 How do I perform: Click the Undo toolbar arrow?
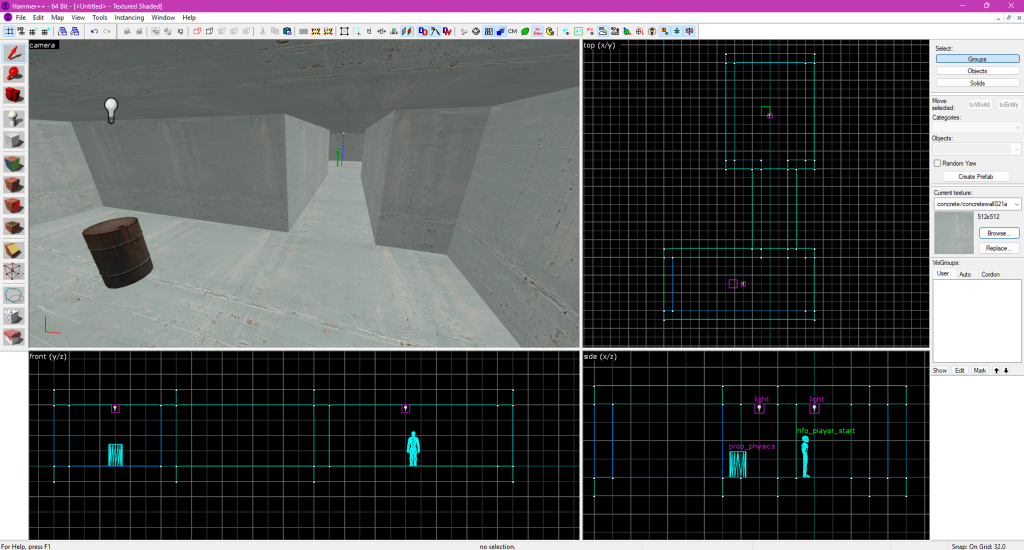94,31
